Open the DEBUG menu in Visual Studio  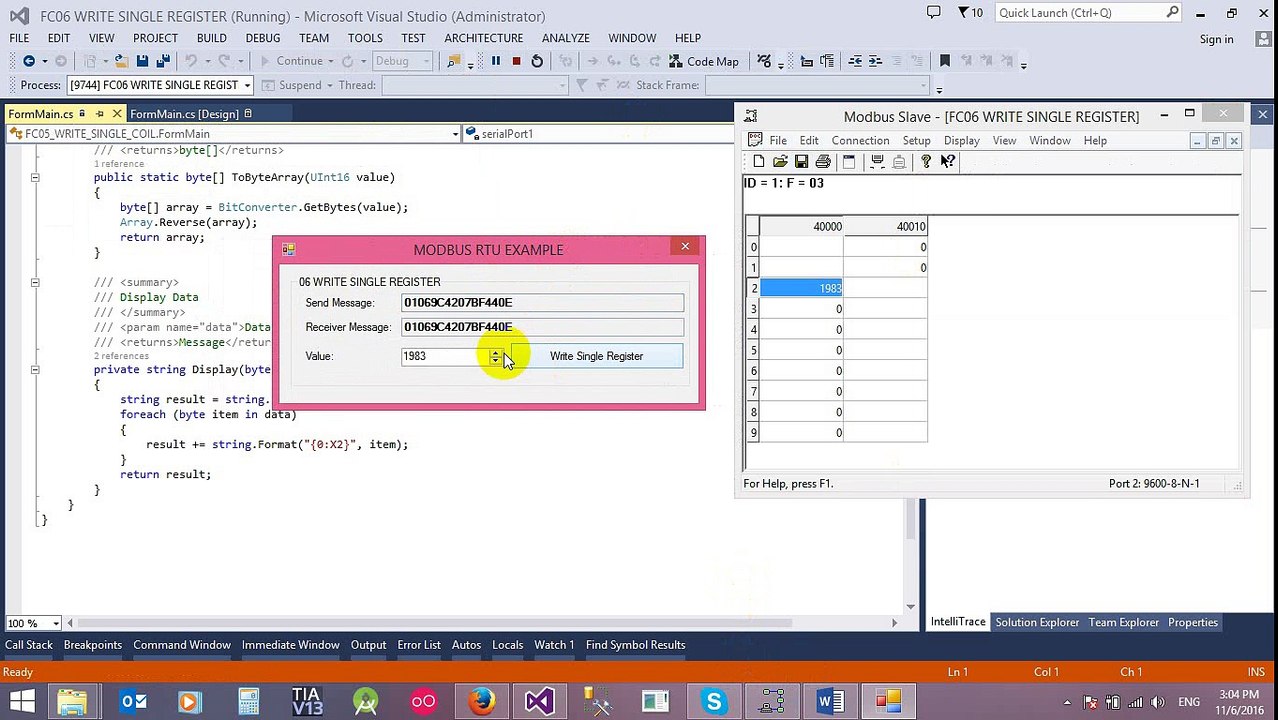click(x=263, y=38)
